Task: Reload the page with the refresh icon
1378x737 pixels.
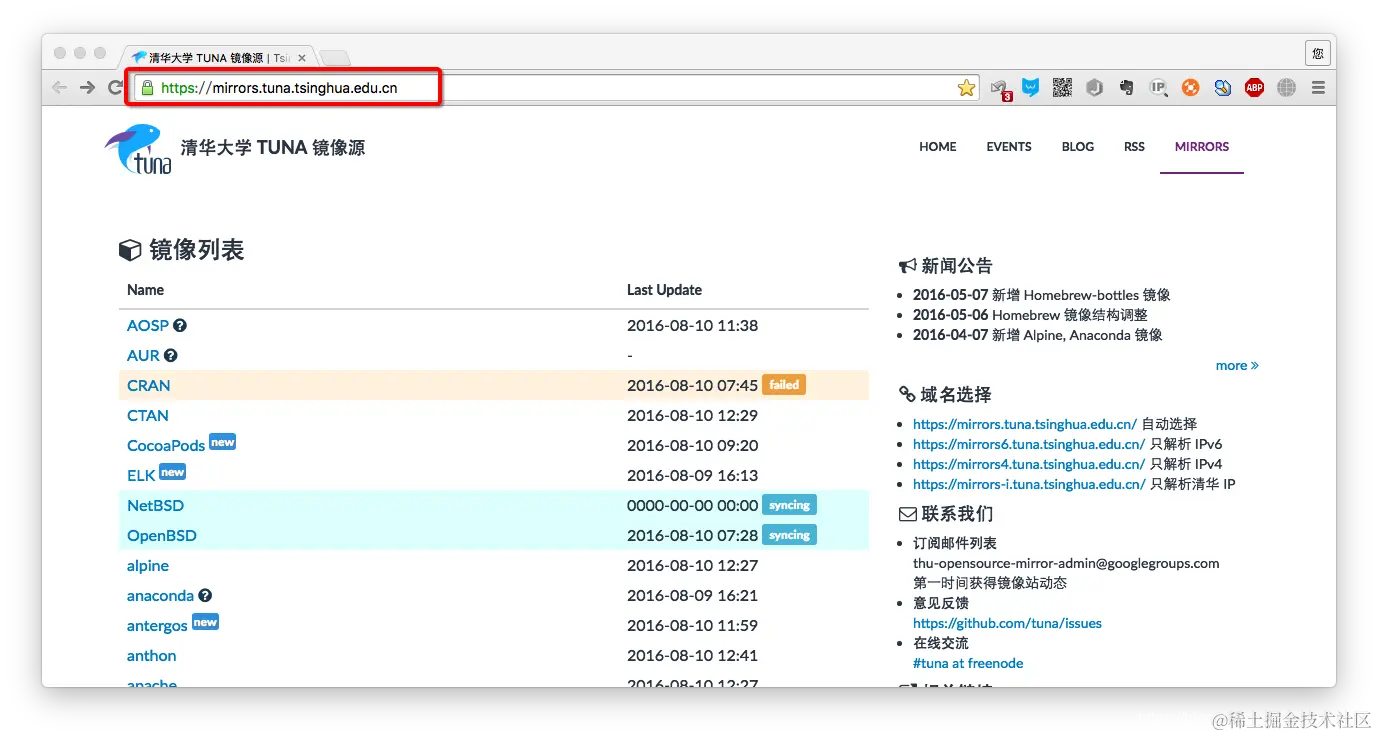Action: pos(116,88)
